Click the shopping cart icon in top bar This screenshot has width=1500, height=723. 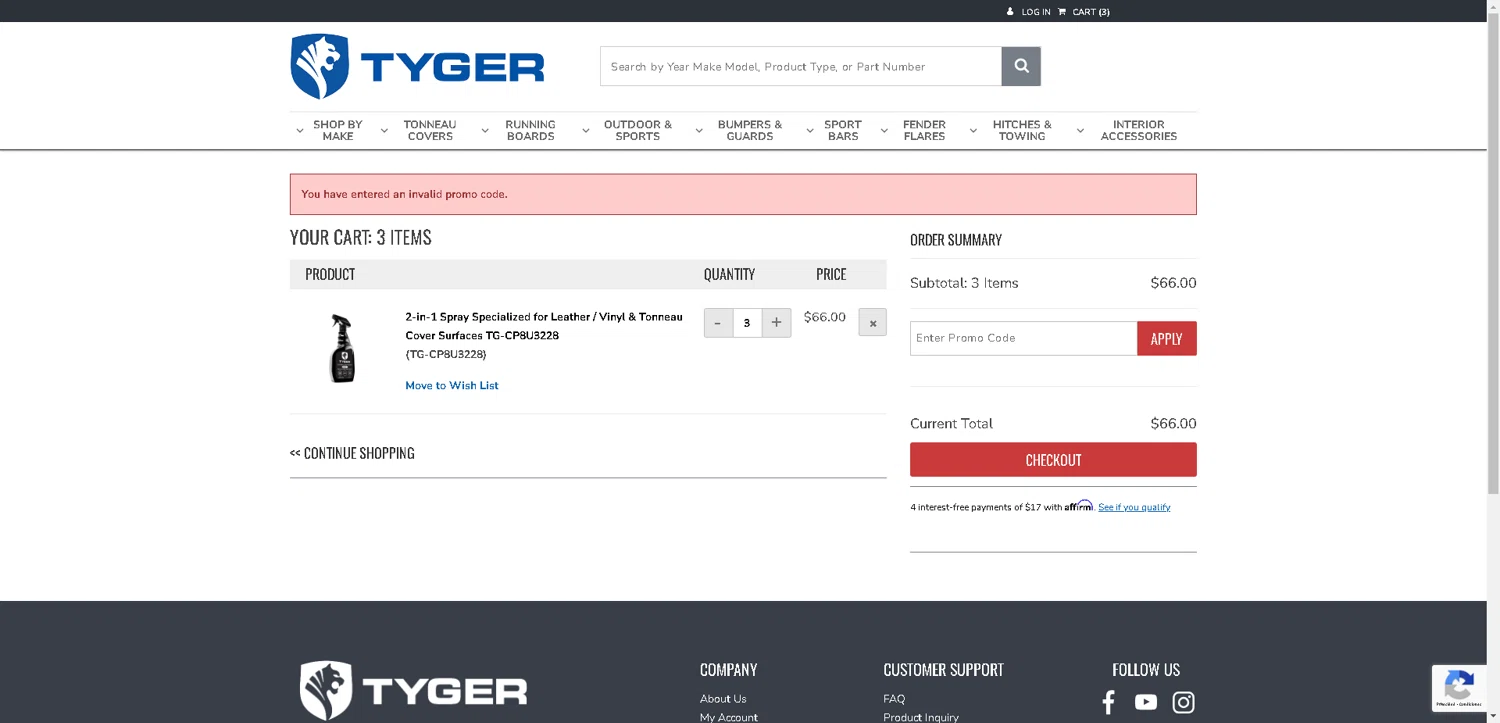[x=1062, y=12]
